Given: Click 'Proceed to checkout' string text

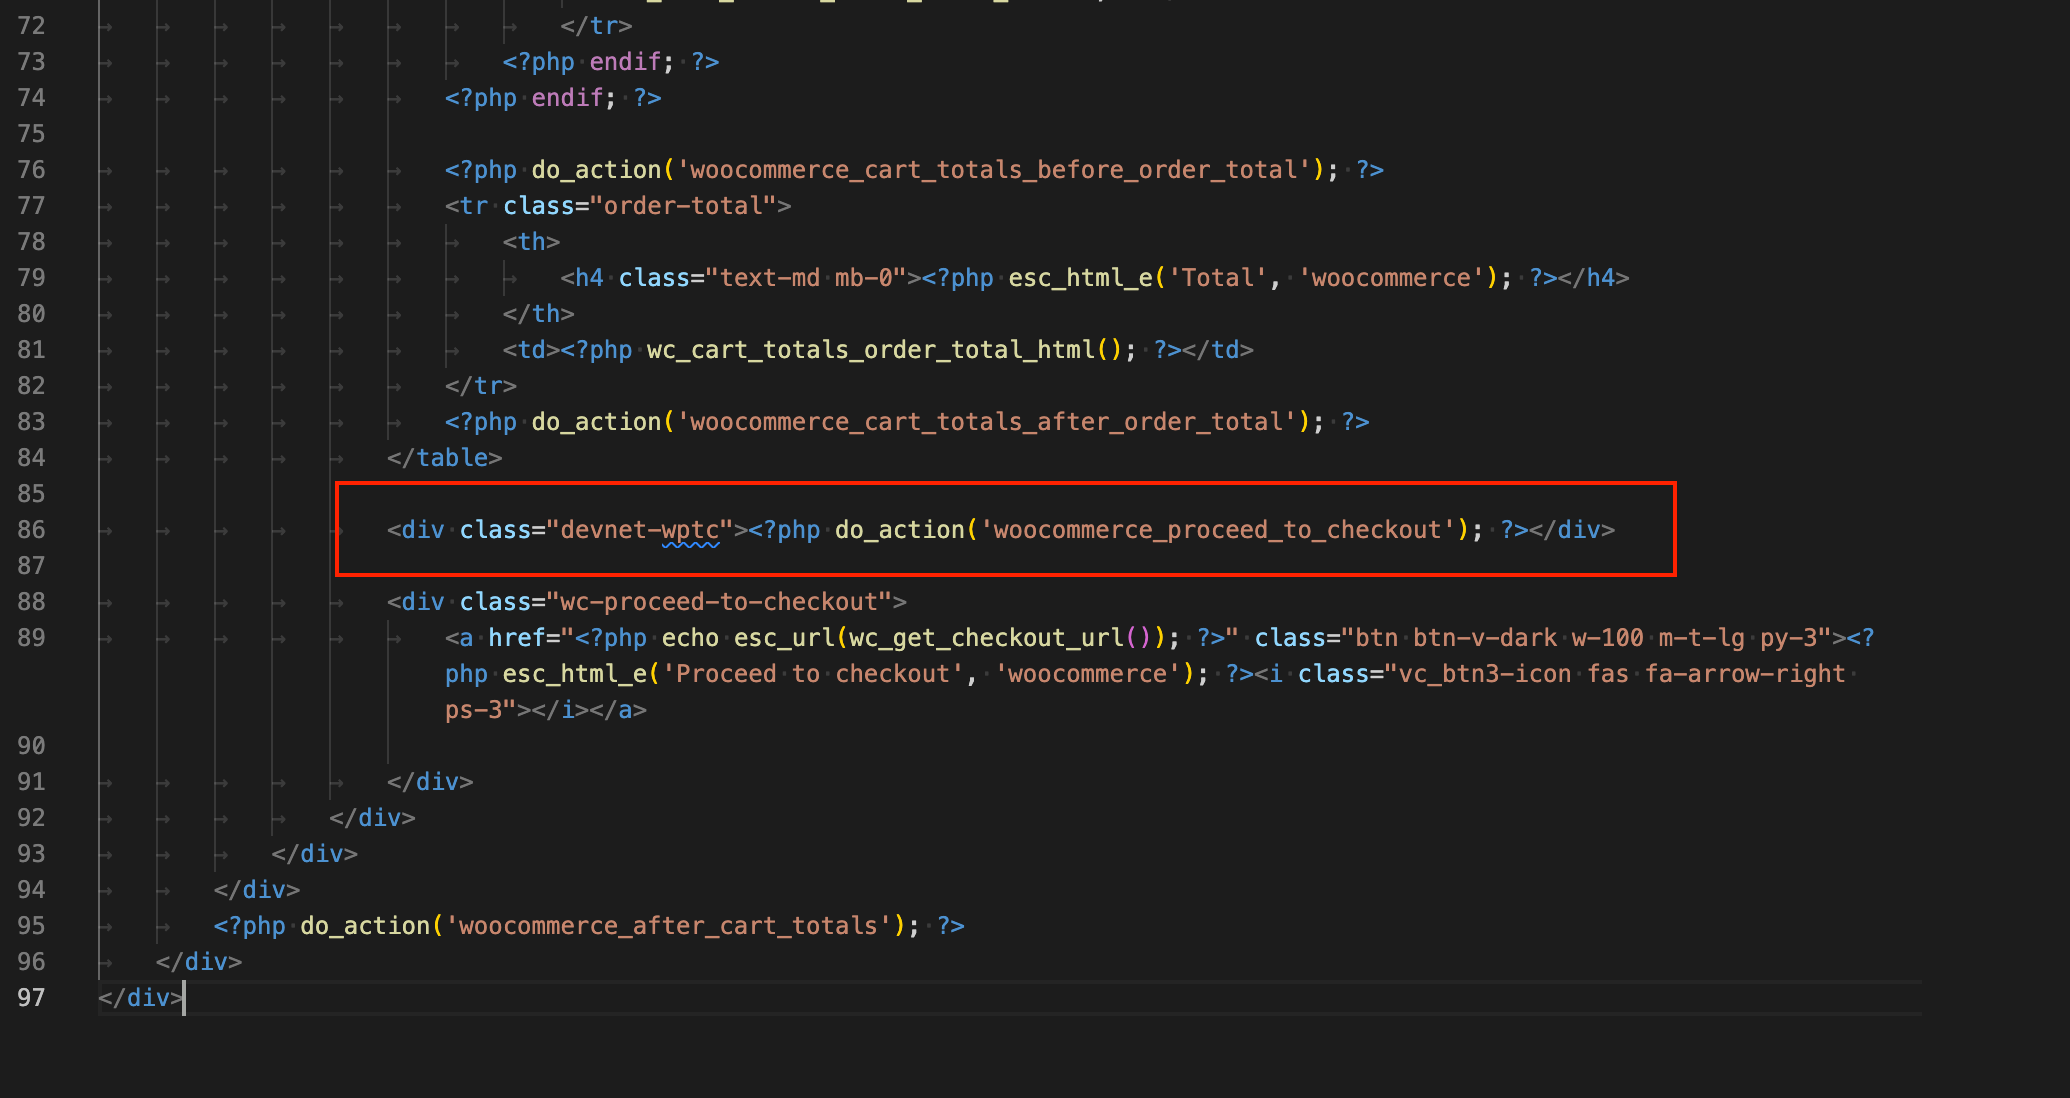Looking at the screenshot, I should (819, 674).
